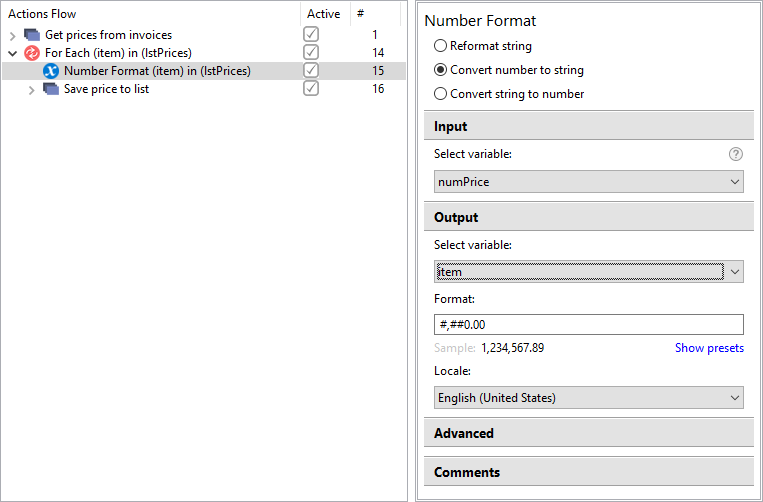
Task: Click step number 1 in # column
Action: click(375, 35)
